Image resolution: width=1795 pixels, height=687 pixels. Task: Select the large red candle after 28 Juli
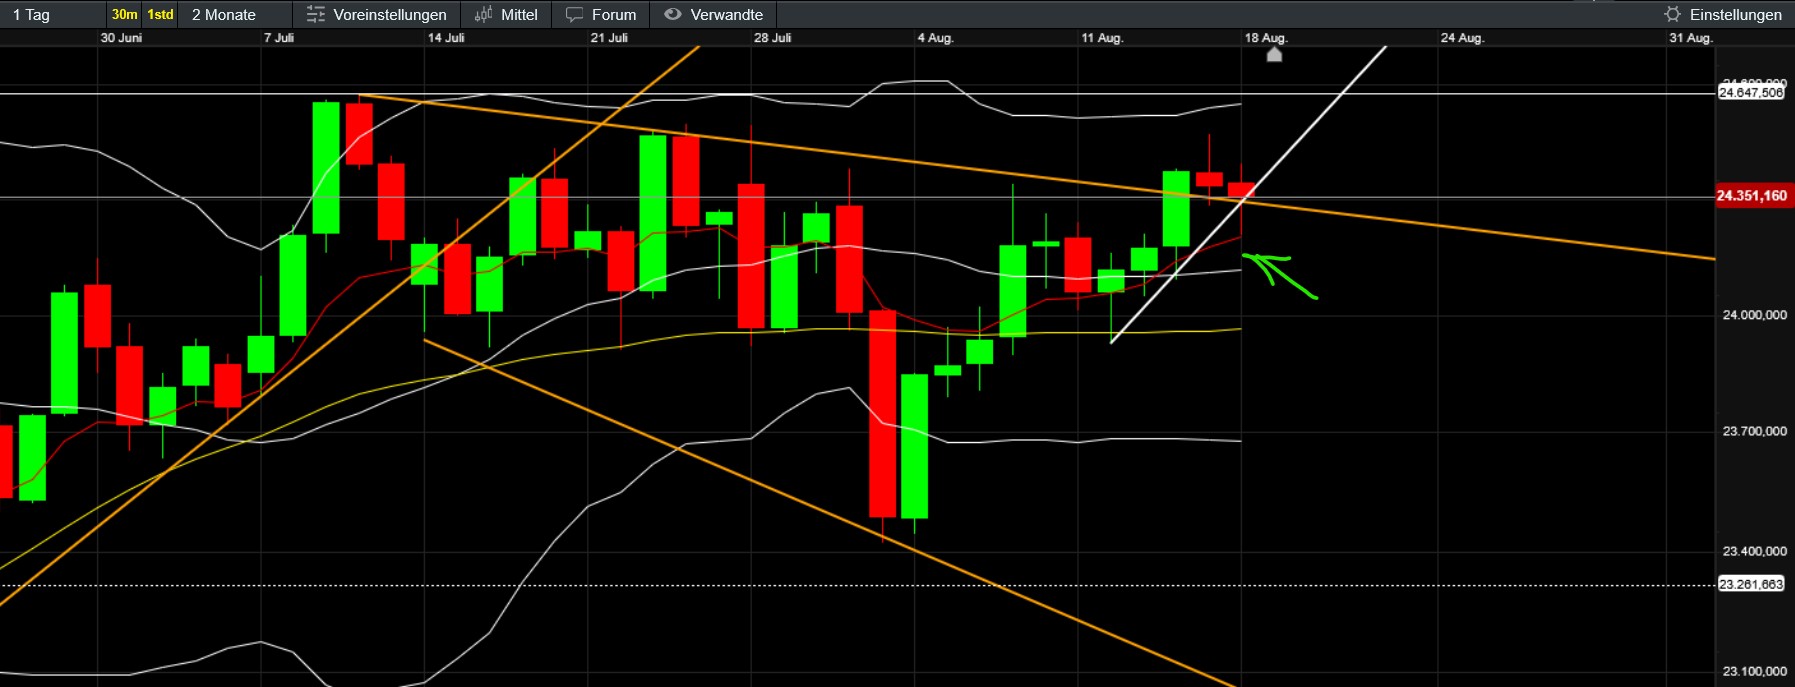883,413
